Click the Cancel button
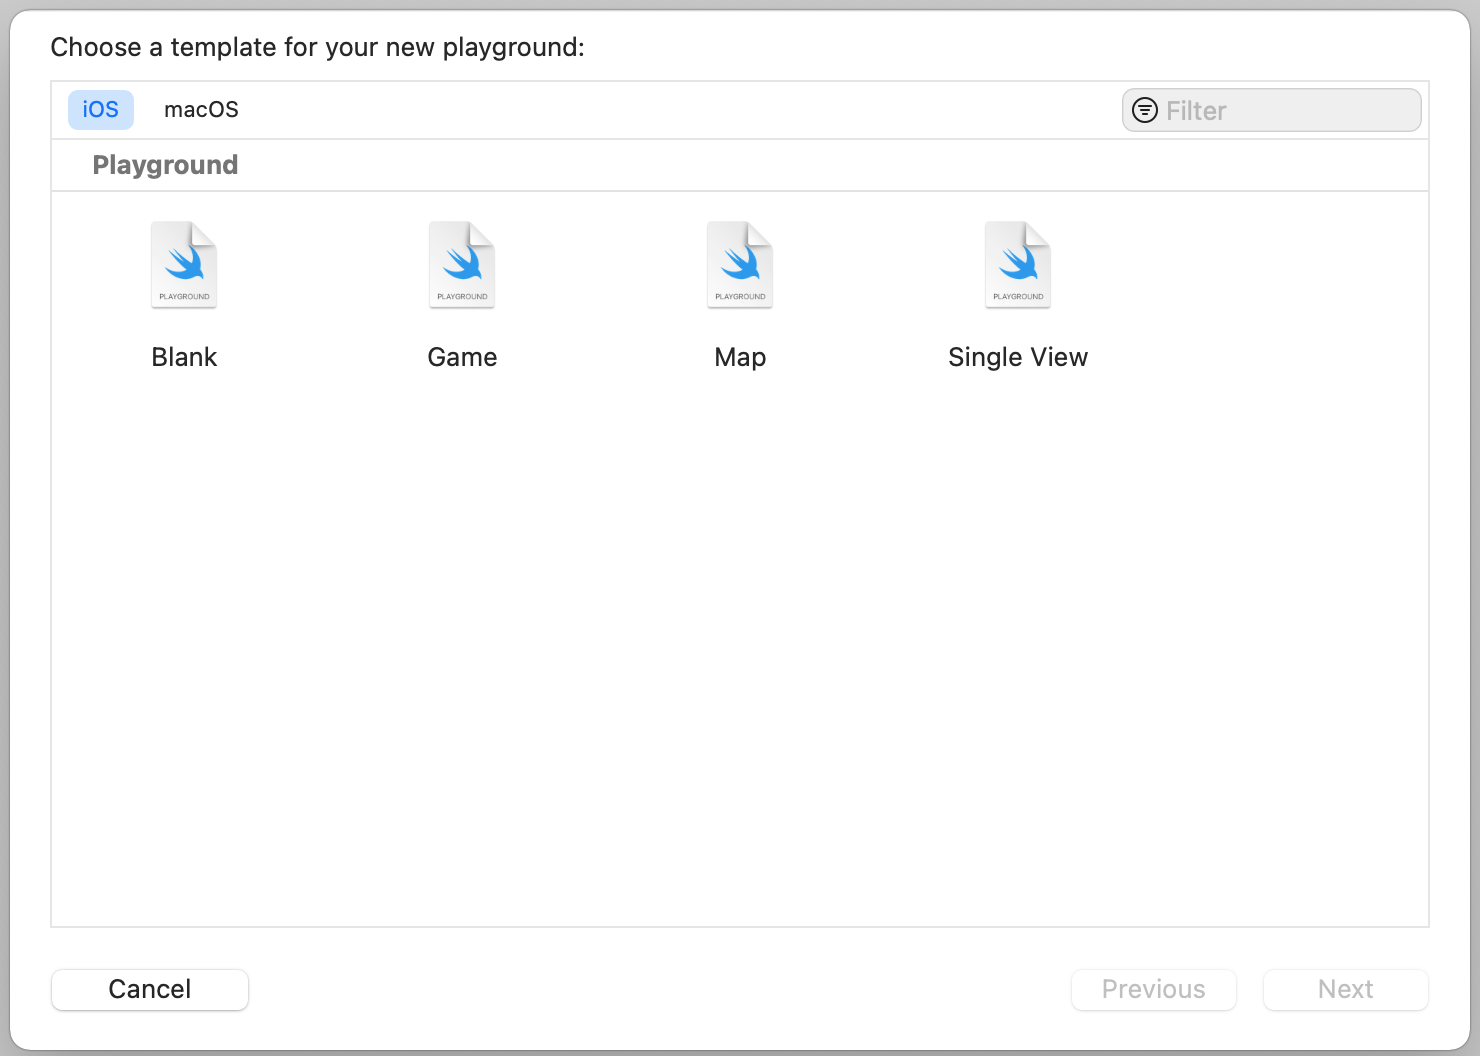Screen dimensions: 1480x1056 point(149,989)
